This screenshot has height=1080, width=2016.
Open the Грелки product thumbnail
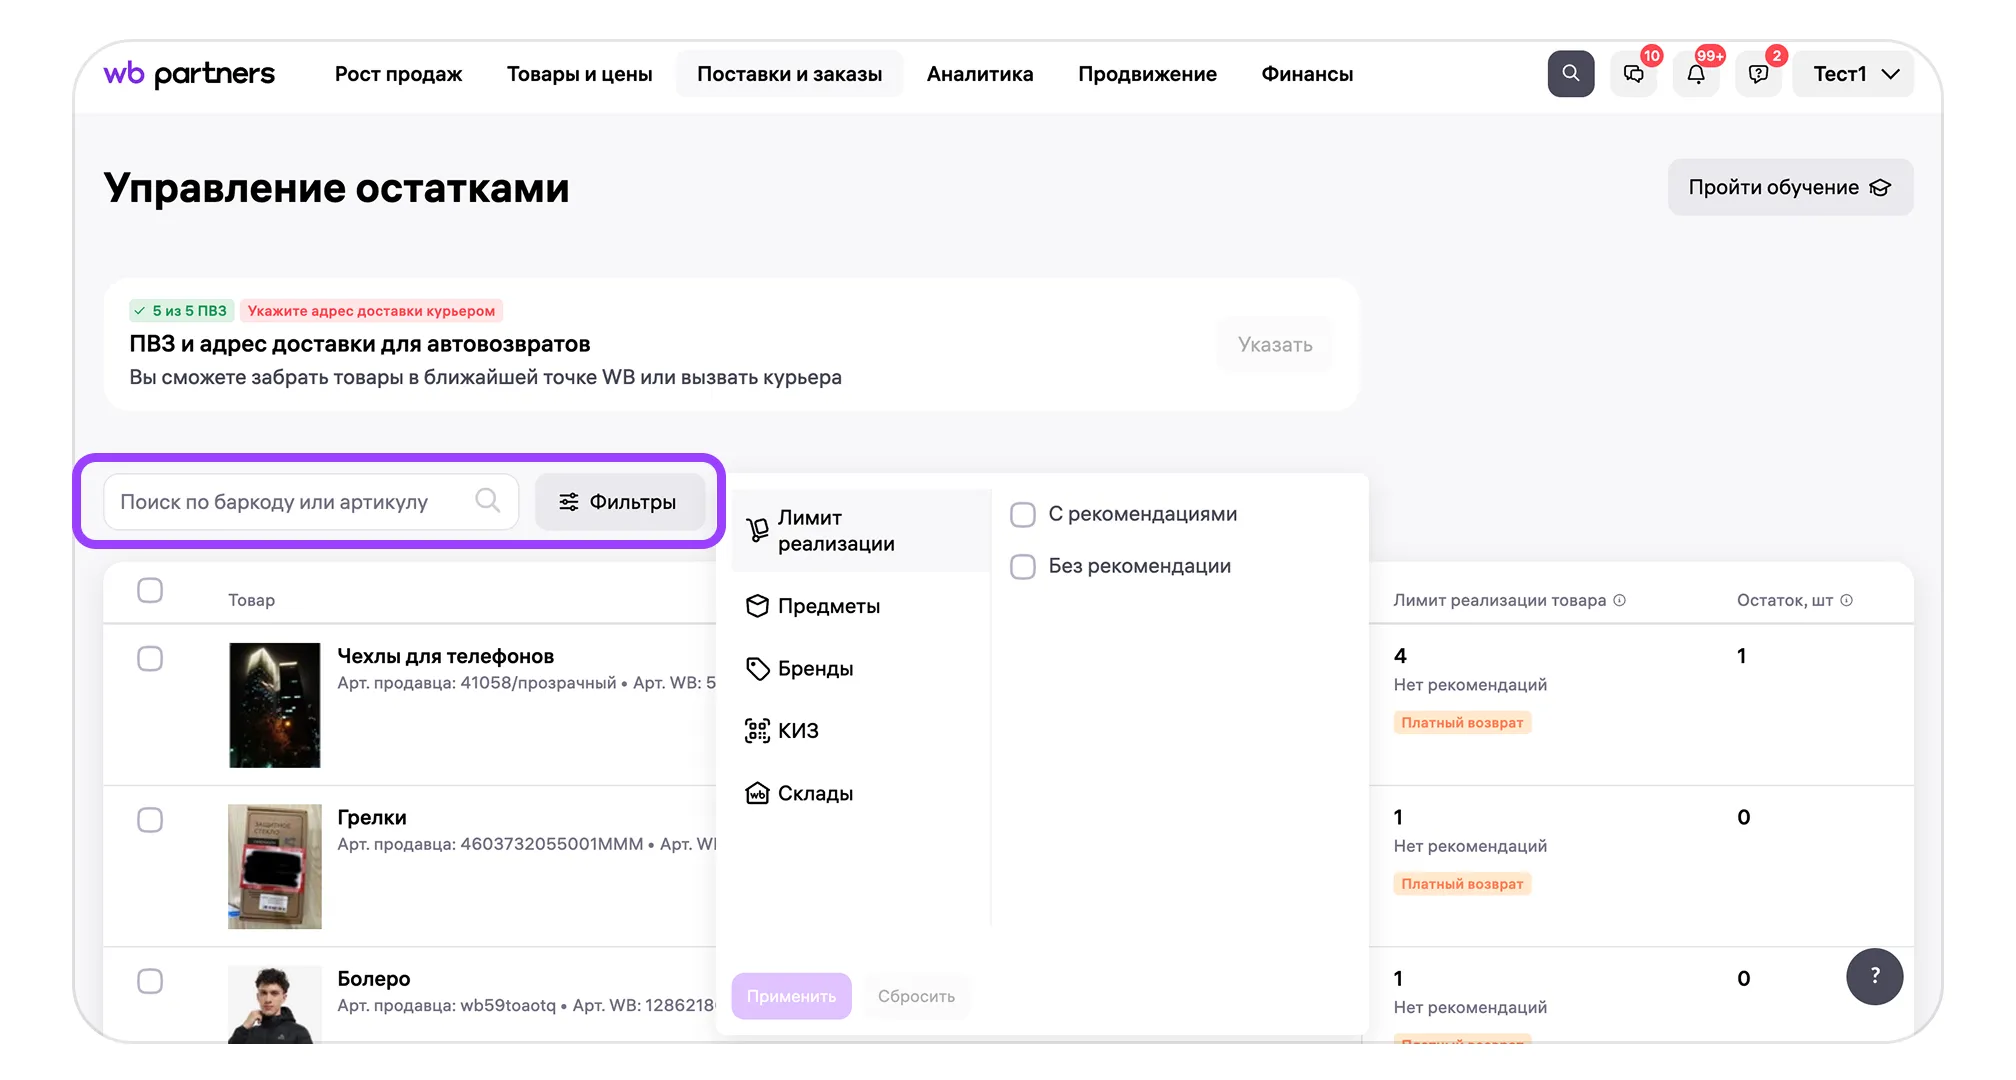(275, 866)
